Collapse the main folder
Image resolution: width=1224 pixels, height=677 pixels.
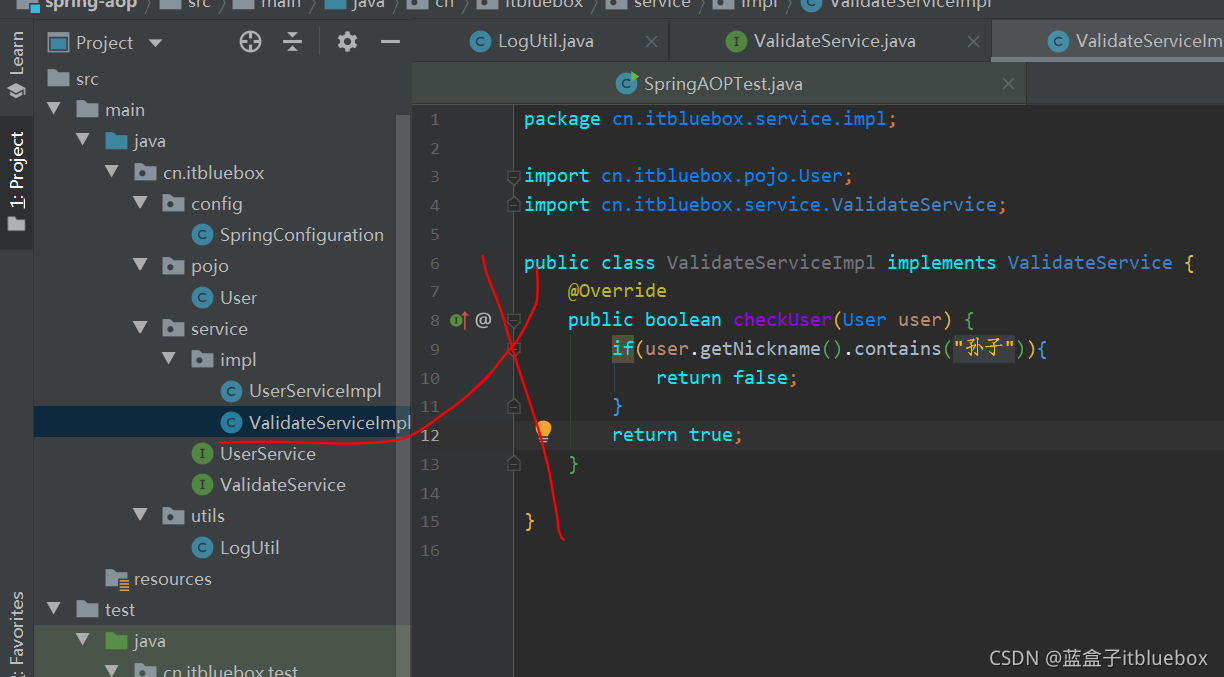(x=54, y=109)
